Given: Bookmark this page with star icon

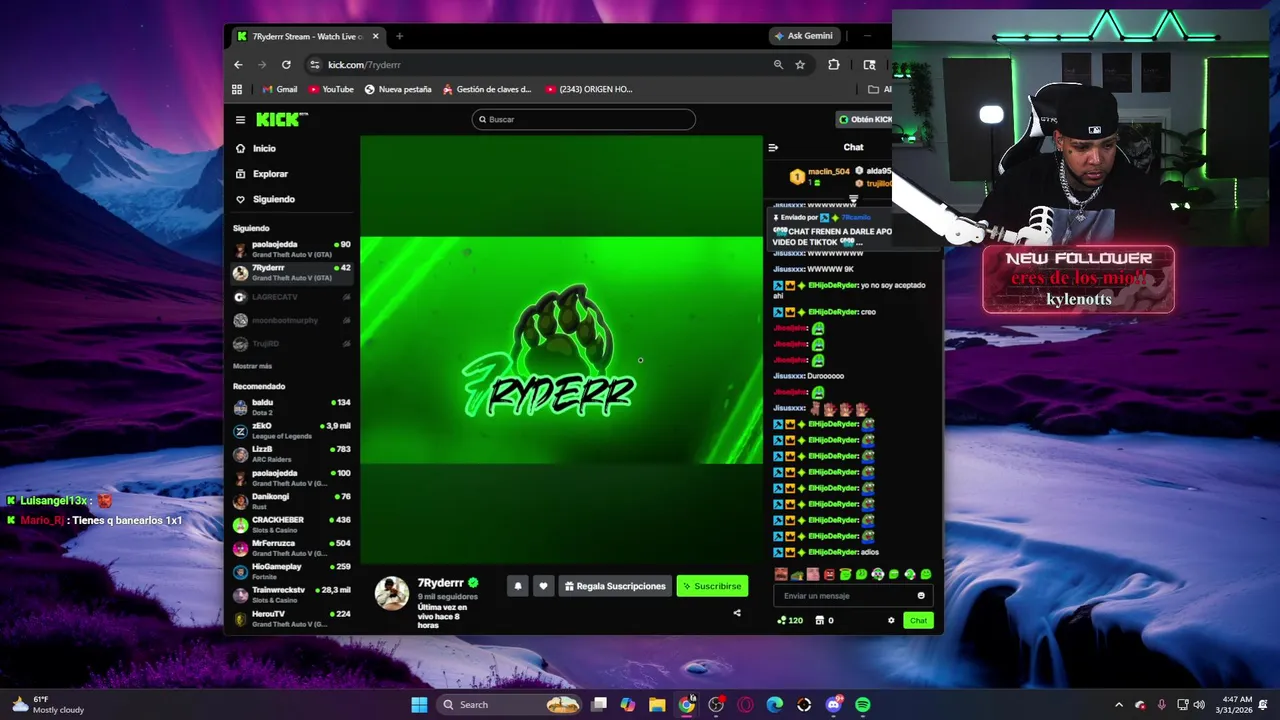Looking at the screenshot, I should [800, 65].
